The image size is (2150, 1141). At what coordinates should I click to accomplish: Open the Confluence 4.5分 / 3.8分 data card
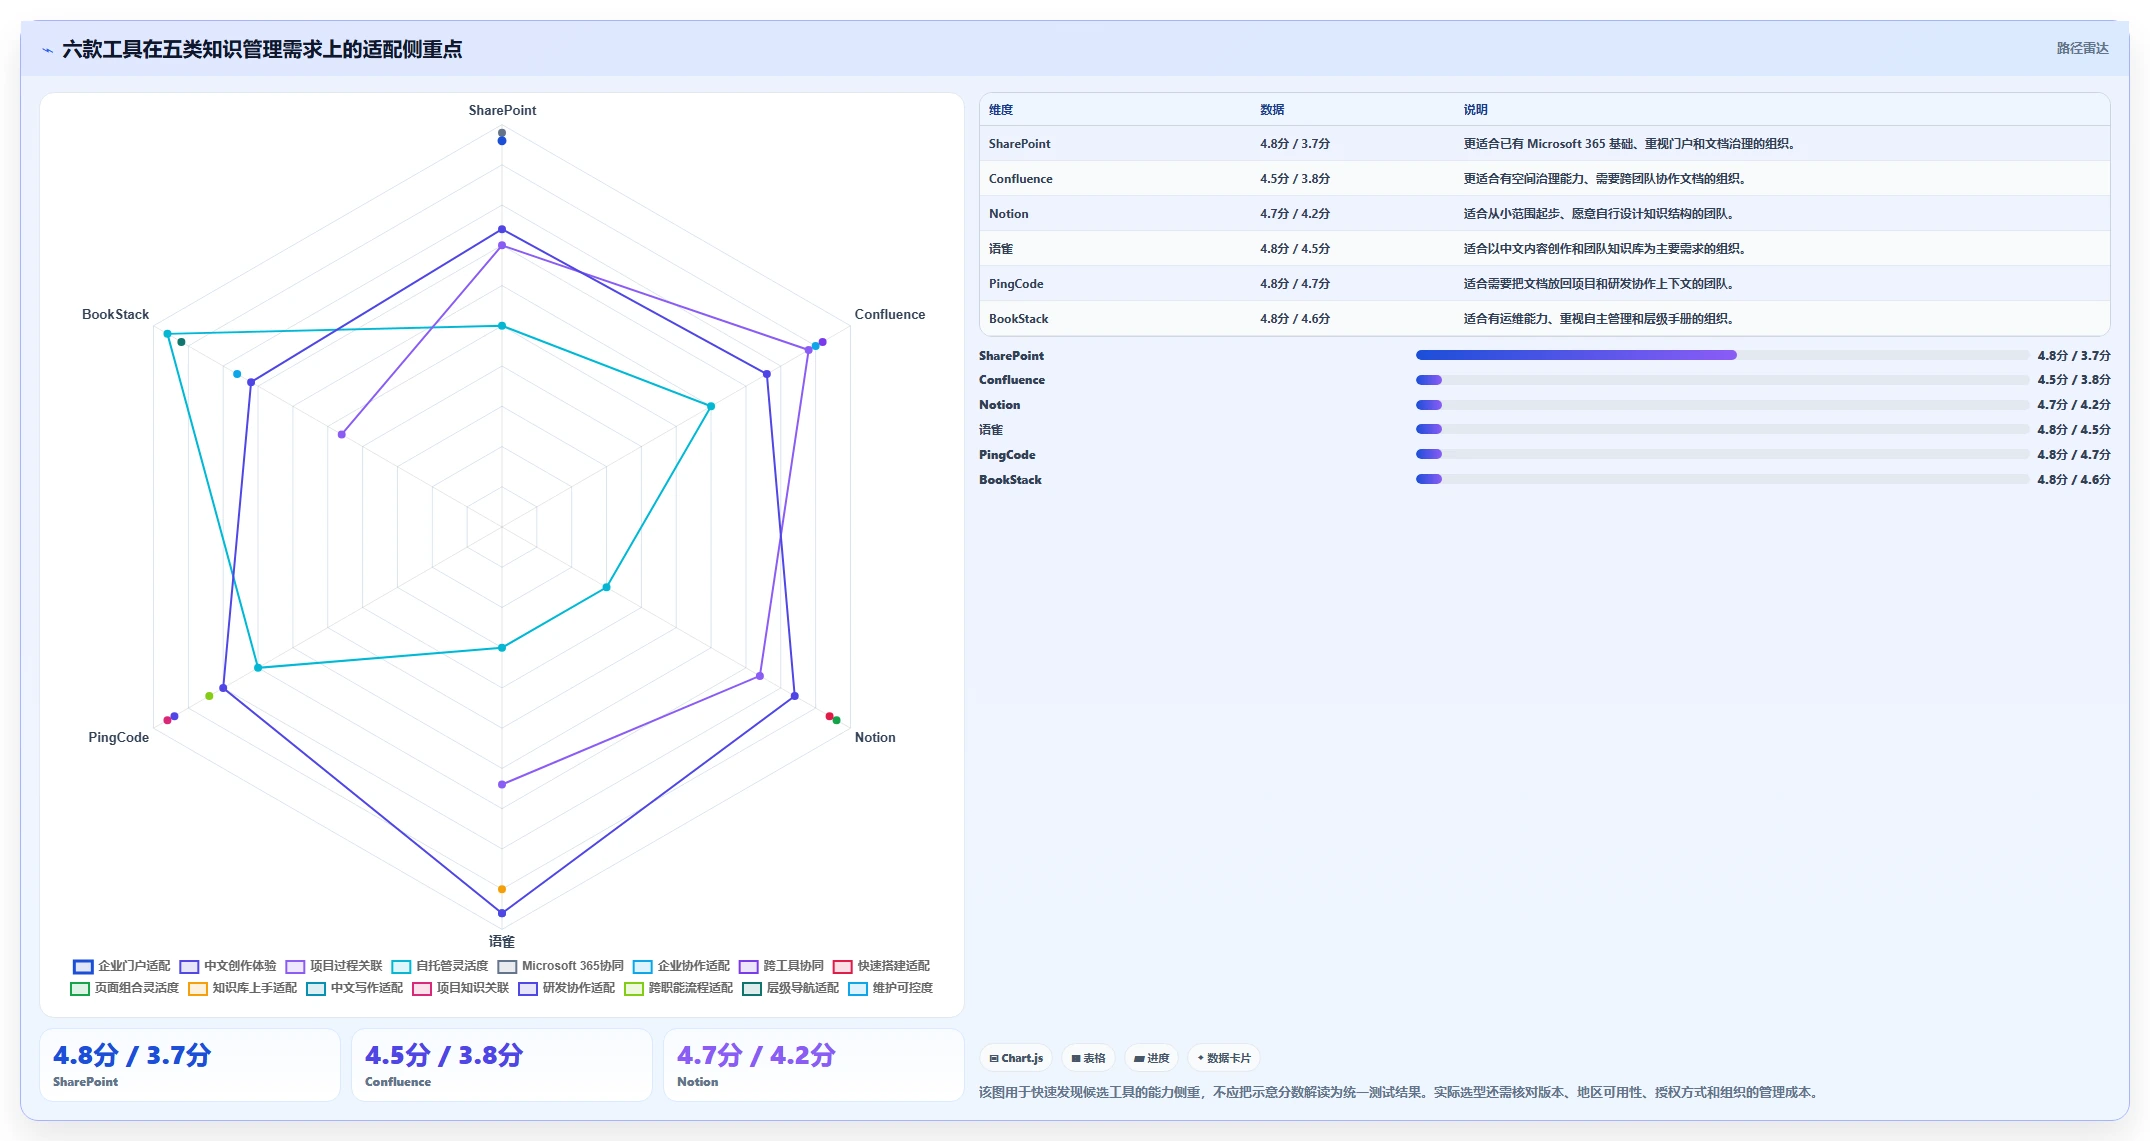click(502, 1065)
